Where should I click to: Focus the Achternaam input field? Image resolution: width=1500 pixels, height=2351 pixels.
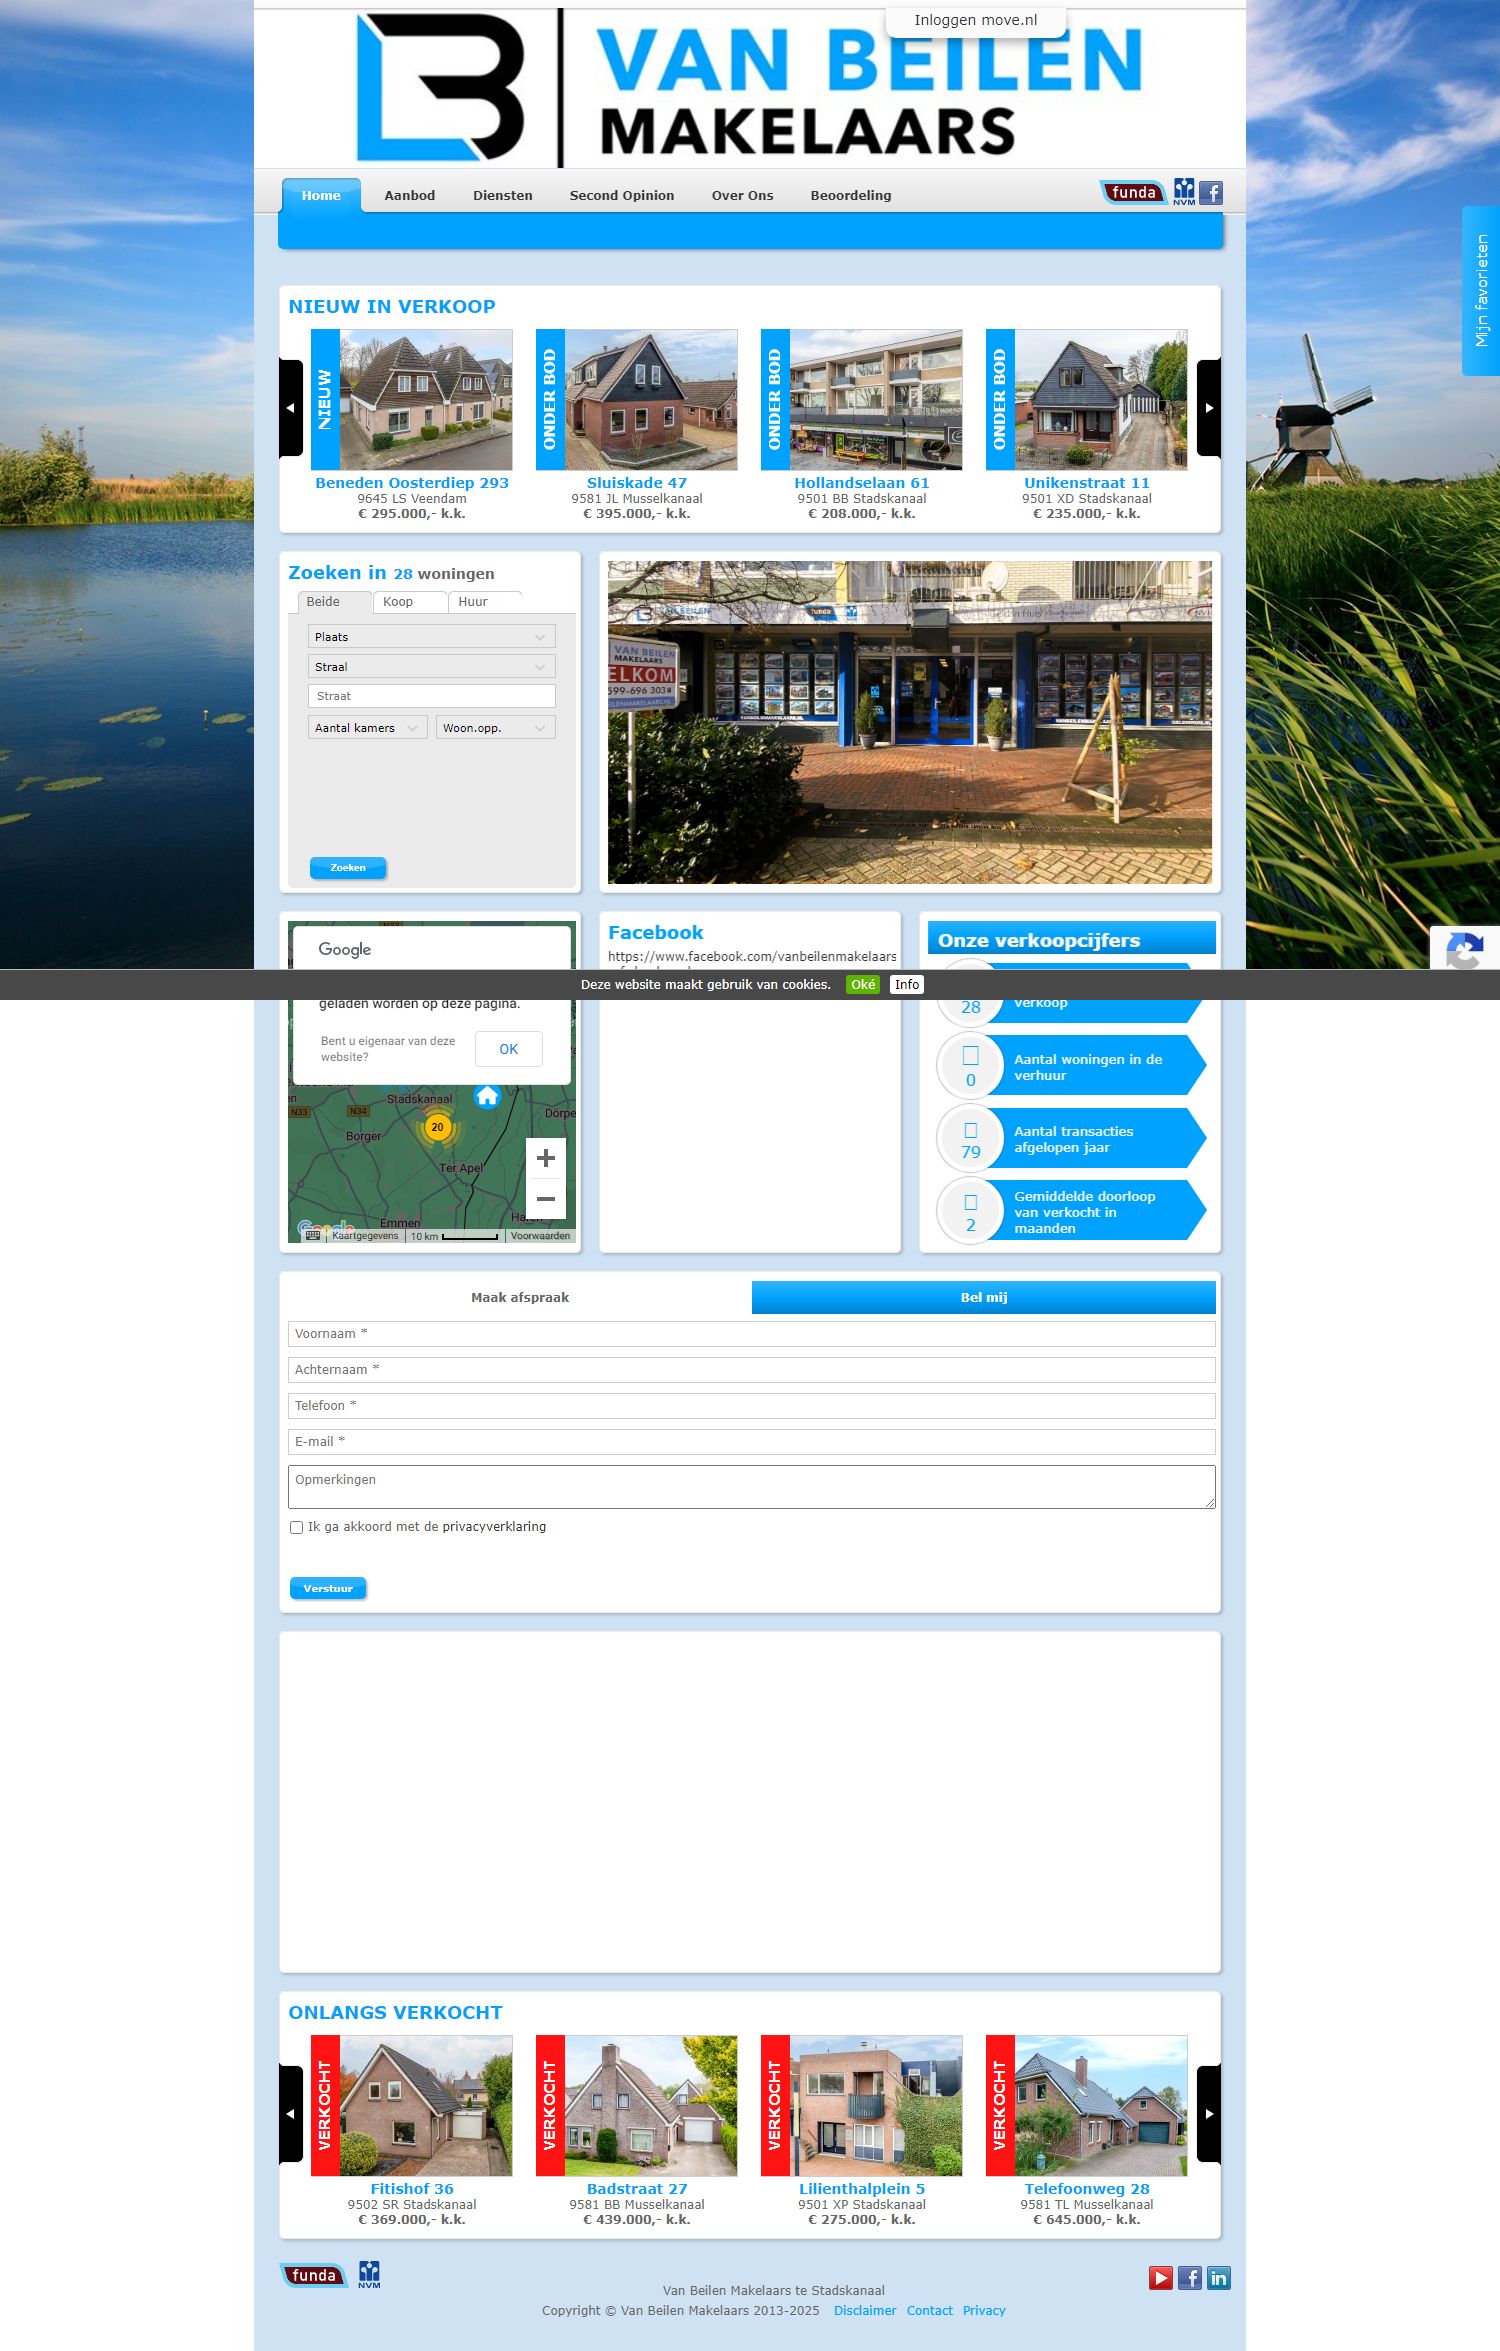coord(752,1370)
